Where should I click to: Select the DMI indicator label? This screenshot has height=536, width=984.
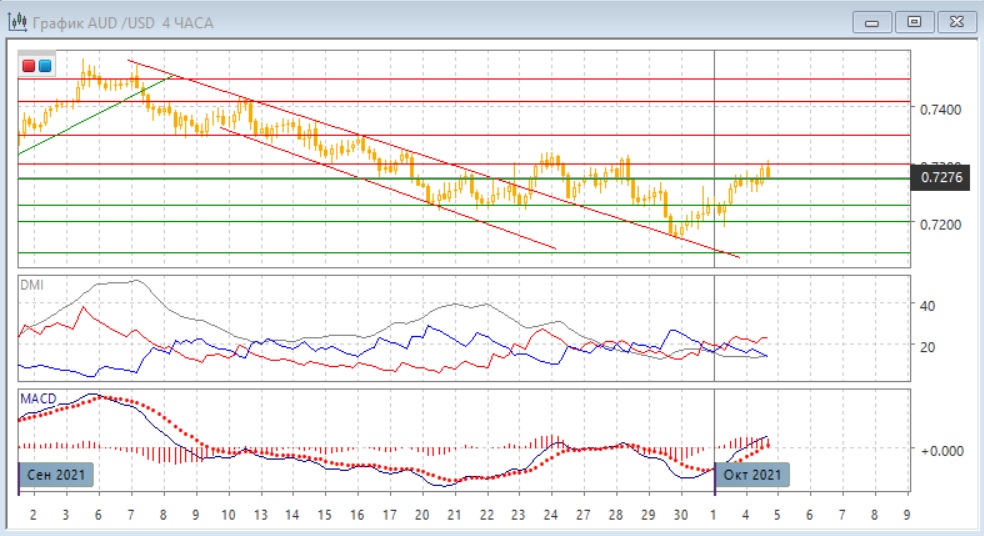[x=33, y=284]
